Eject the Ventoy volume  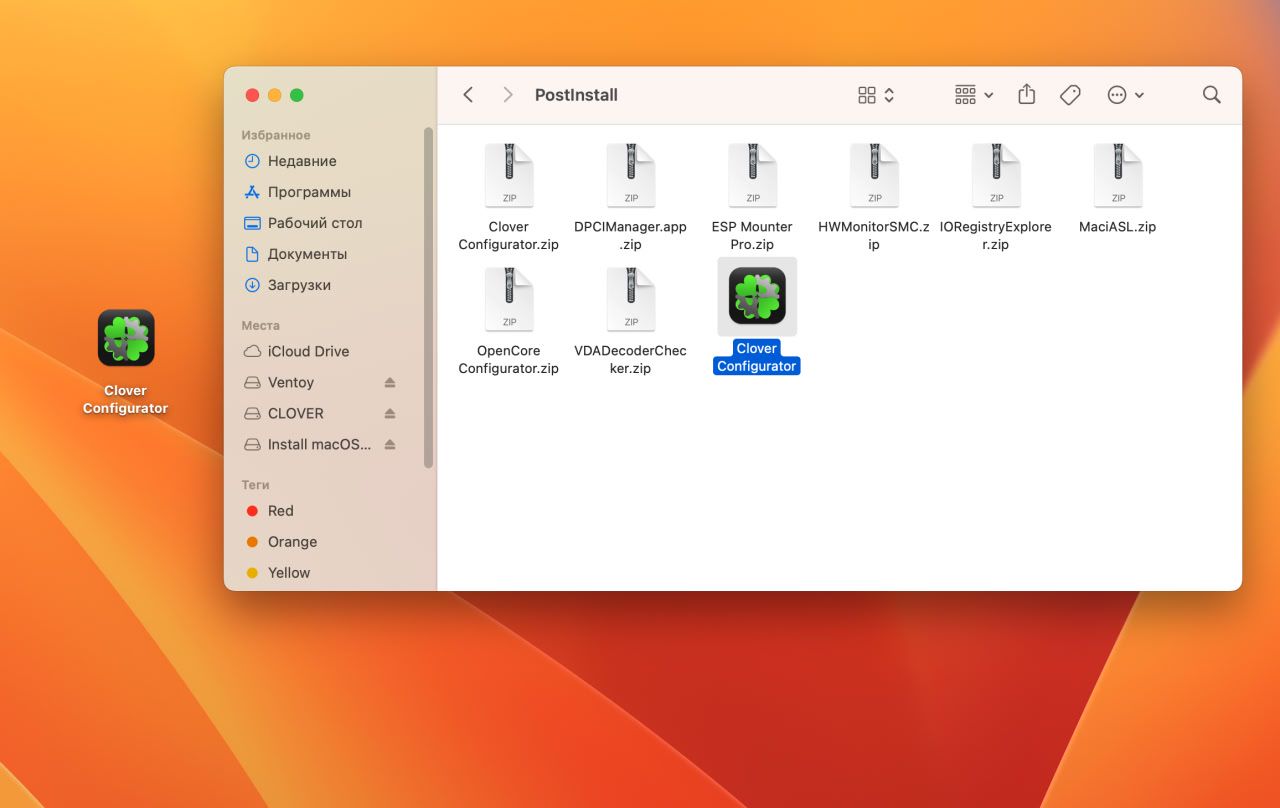(390, 383)
